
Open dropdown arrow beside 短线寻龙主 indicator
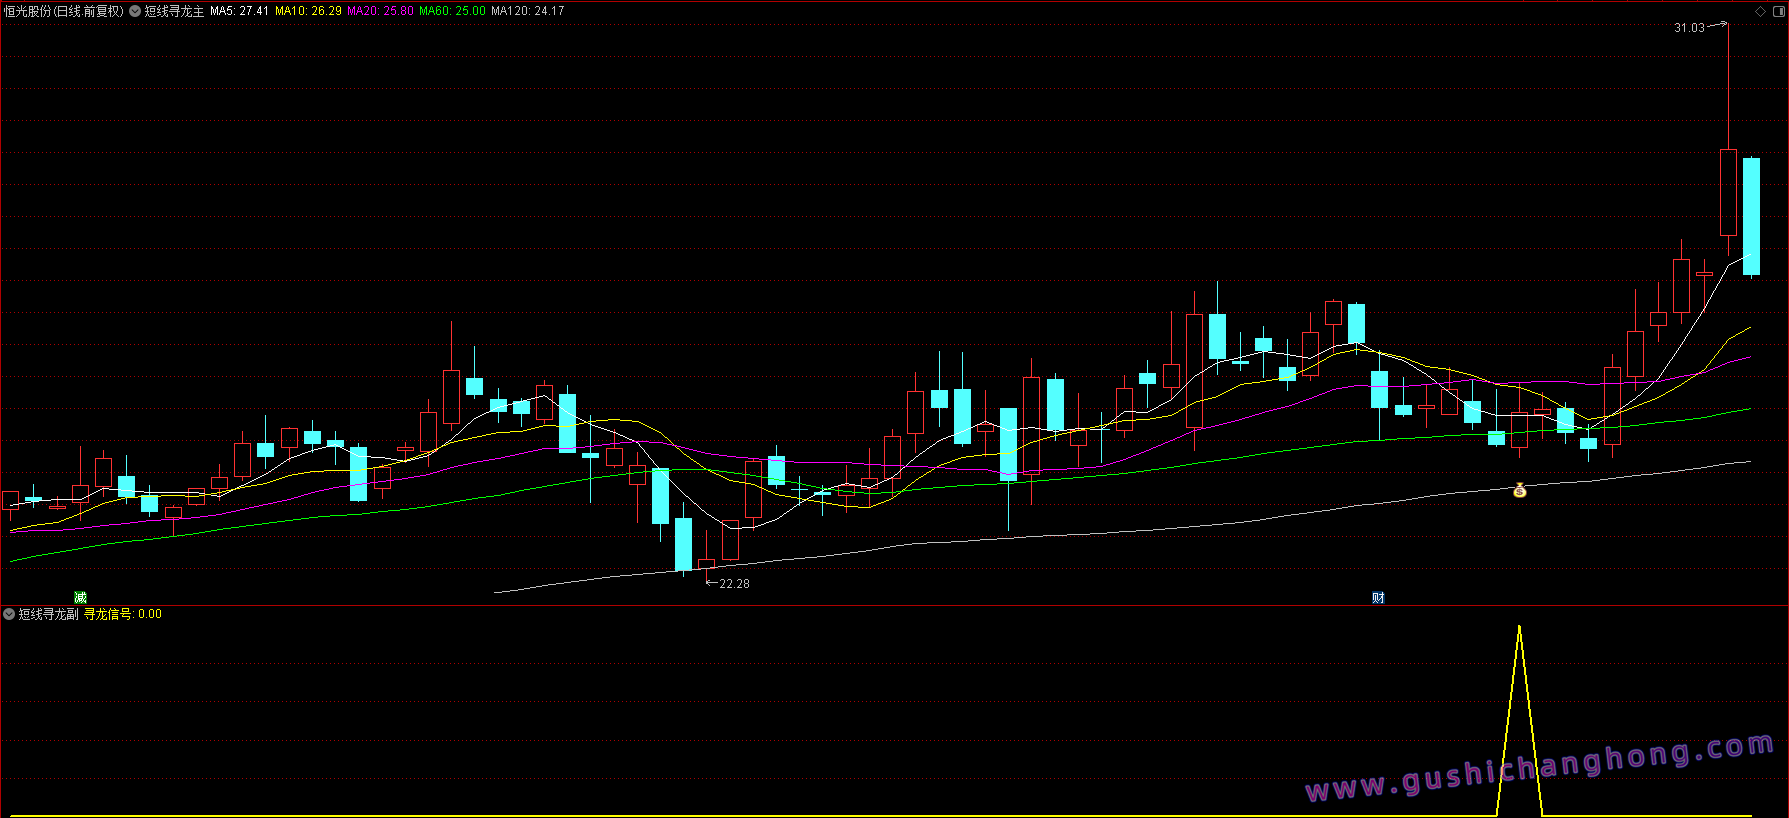135,11
